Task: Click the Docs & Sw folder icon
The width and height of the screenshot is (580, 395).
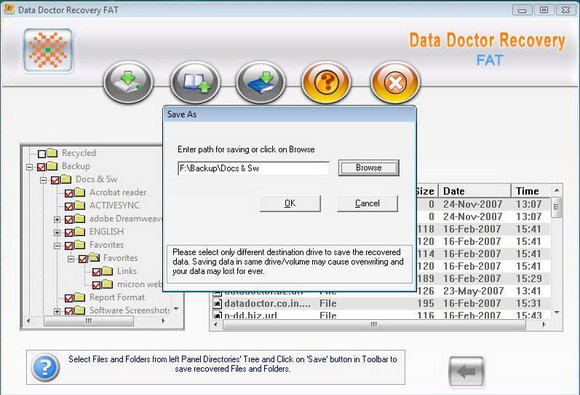Action: (66, 179)
